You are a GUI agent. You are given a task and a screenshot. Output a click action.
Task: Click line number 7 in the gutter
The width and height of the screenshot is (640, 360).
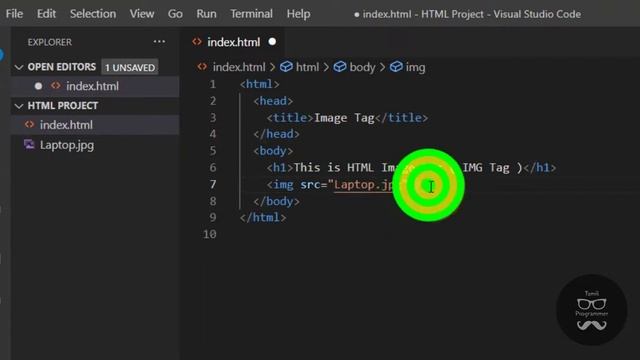(x=213, y=184)
